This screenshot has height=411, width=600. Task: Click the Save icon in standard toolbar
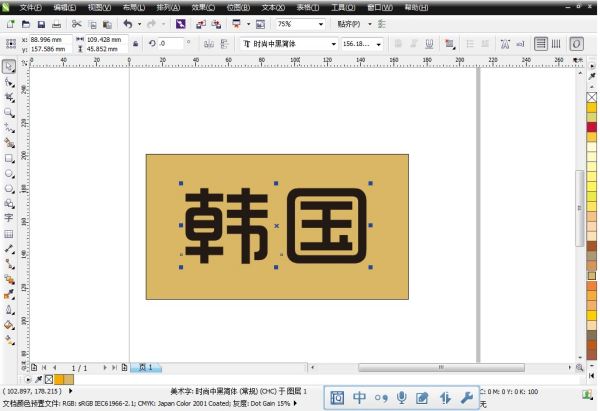(41, 23)
